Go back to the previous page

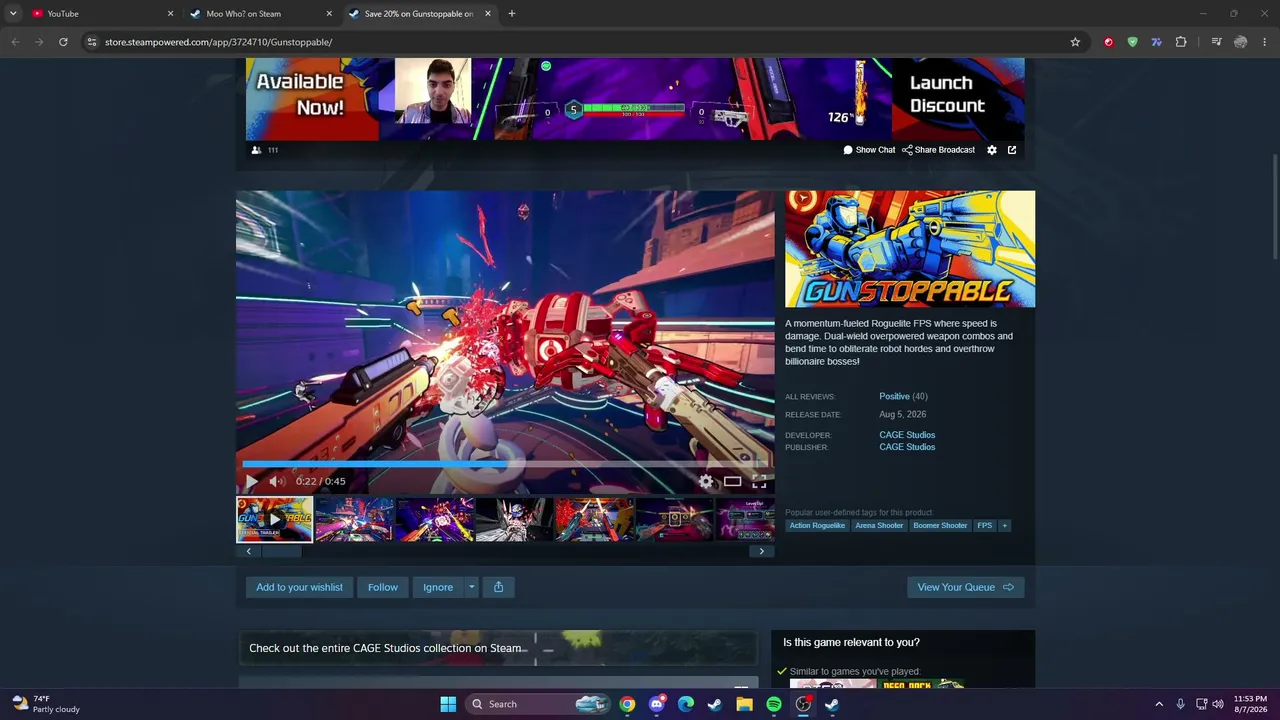pyautogui.click(x=15, y=42)
